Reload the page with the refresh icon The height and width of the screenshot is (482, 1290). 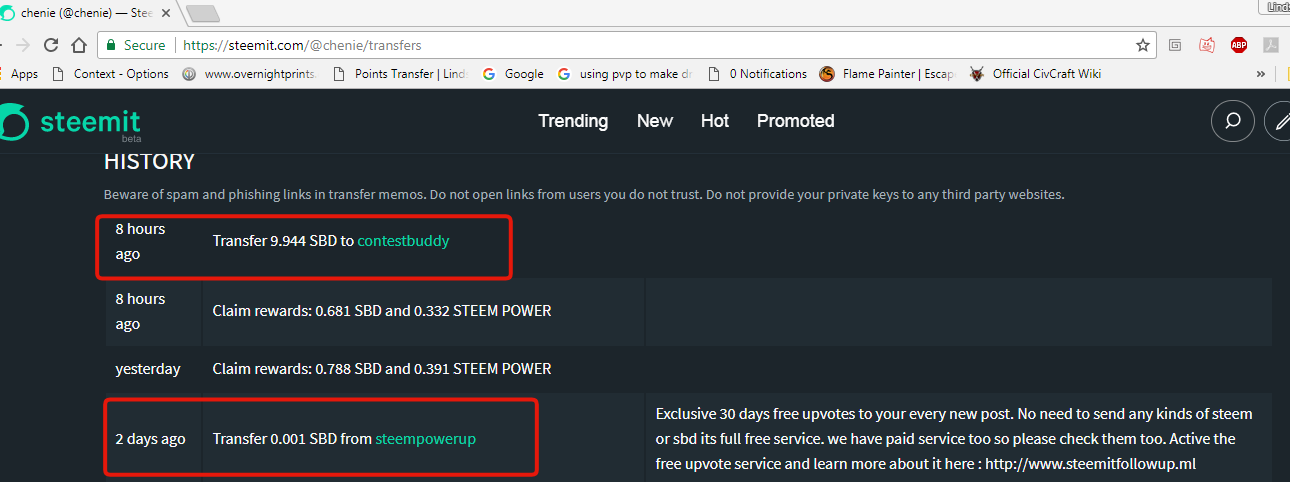tap(50, 45)
